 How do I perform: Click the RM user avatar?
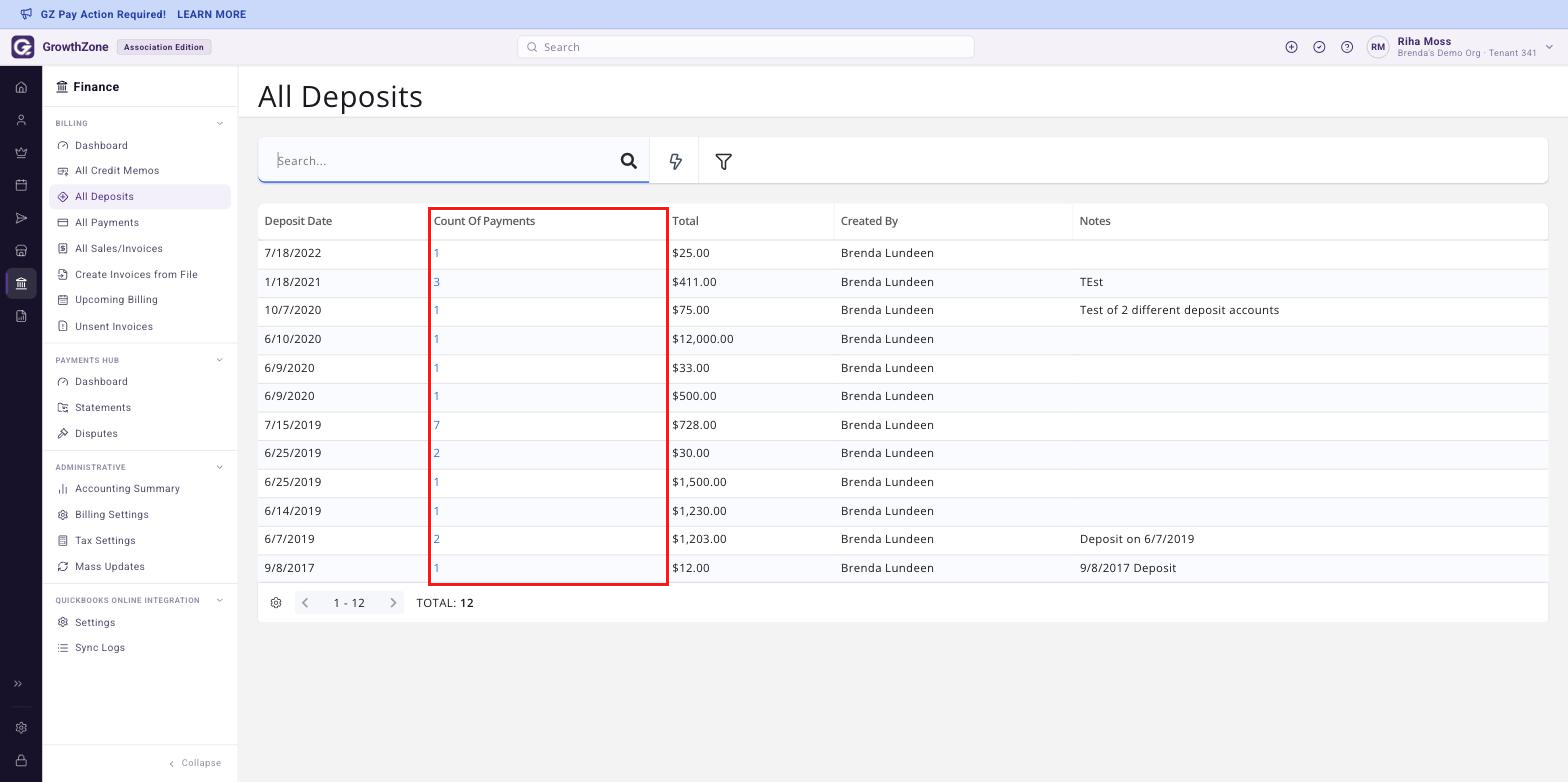(1378, 47)
